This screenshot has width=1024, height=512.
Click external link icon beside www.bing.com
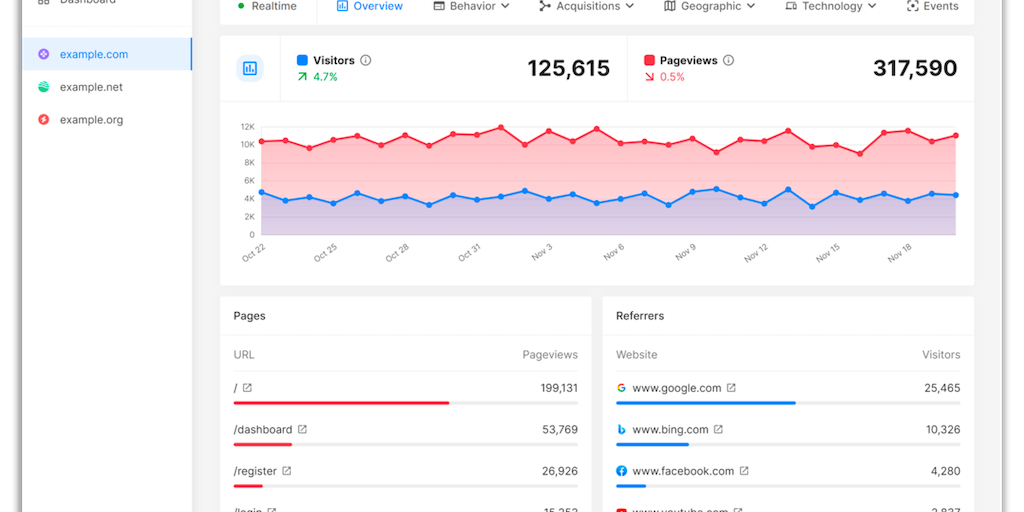click(x=718, y=429)
